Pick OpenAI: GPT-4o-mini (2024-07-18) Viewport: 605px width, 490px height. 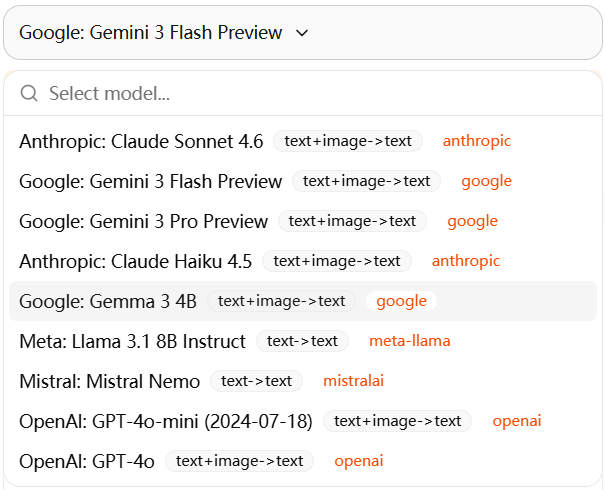click(165, 421)
